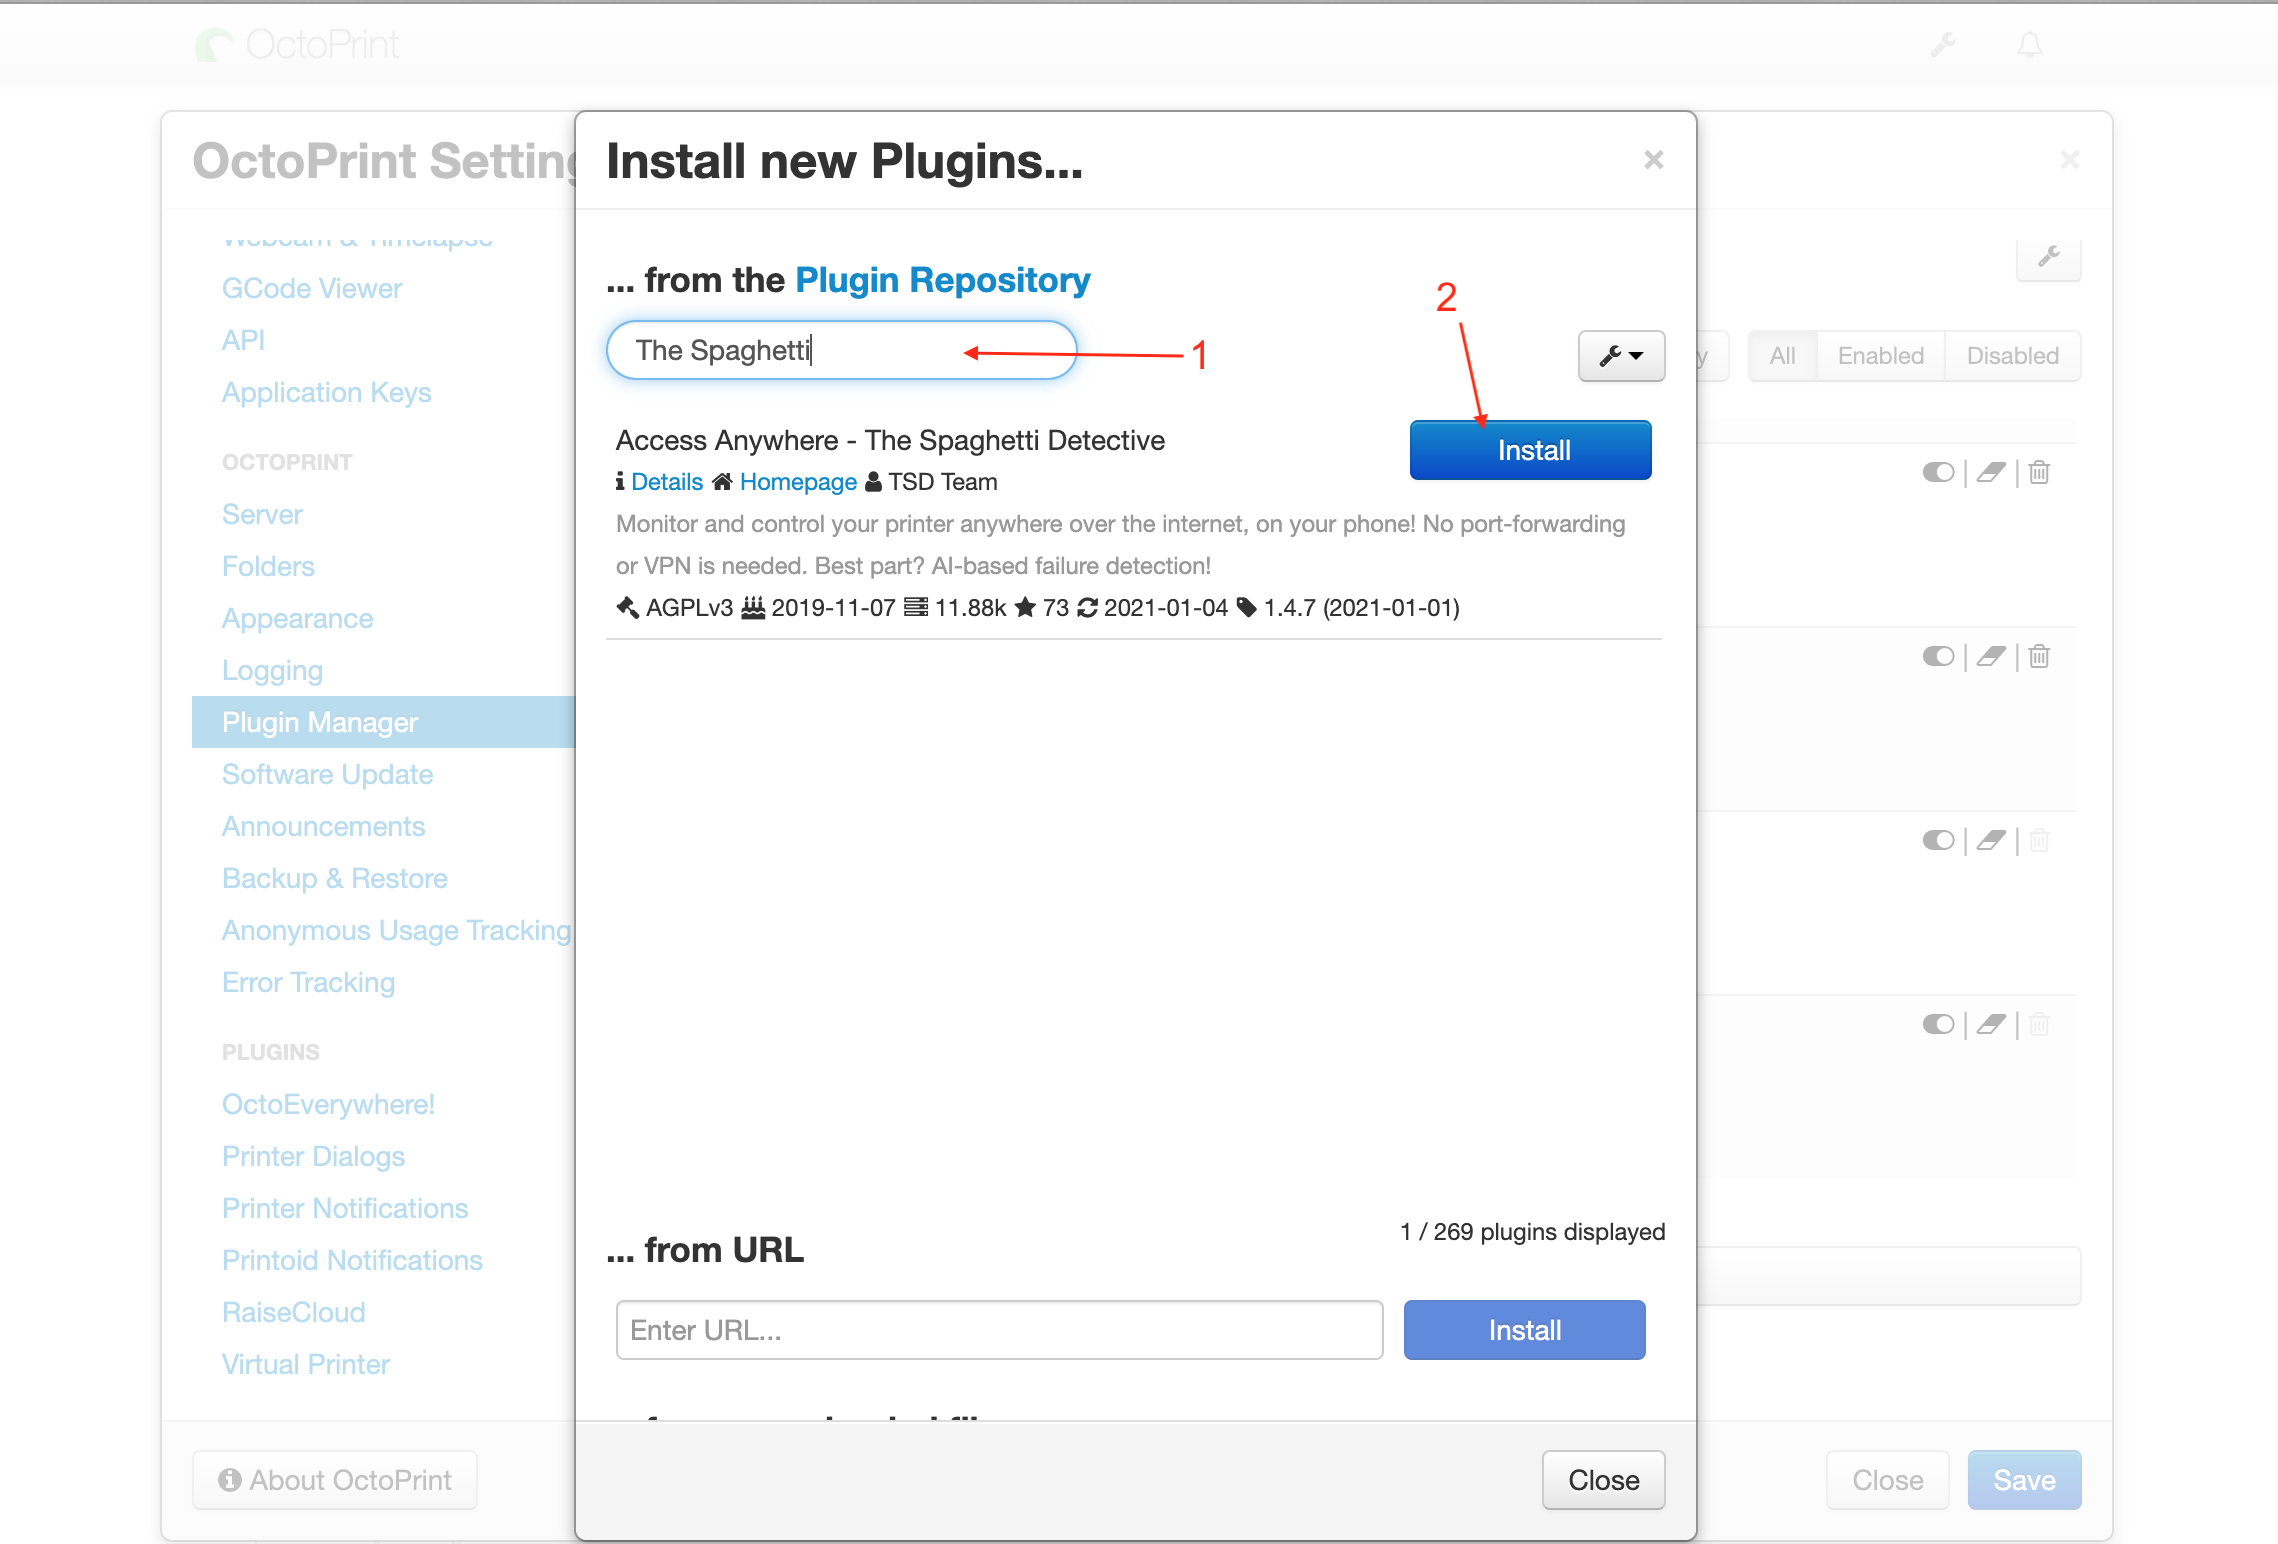Click the Enter URL input field
This screenshot has width=2278, height=1544.
(999, 1330)
